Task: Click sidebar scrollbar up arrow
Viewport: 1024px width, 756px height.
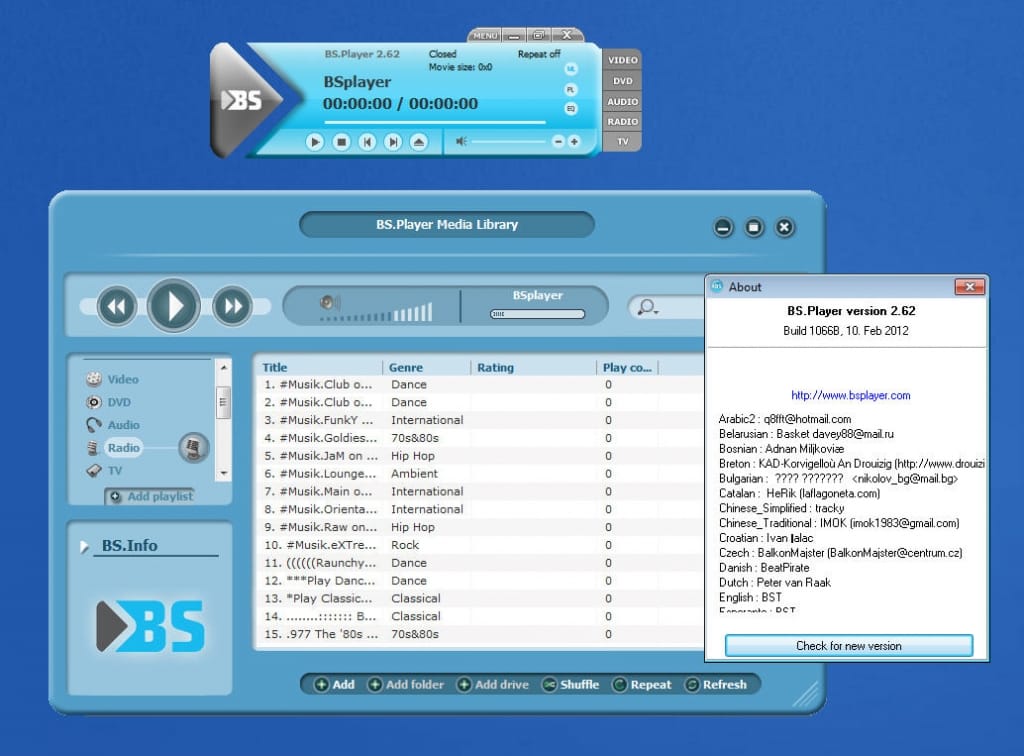Action: click(x=223, y=368)
